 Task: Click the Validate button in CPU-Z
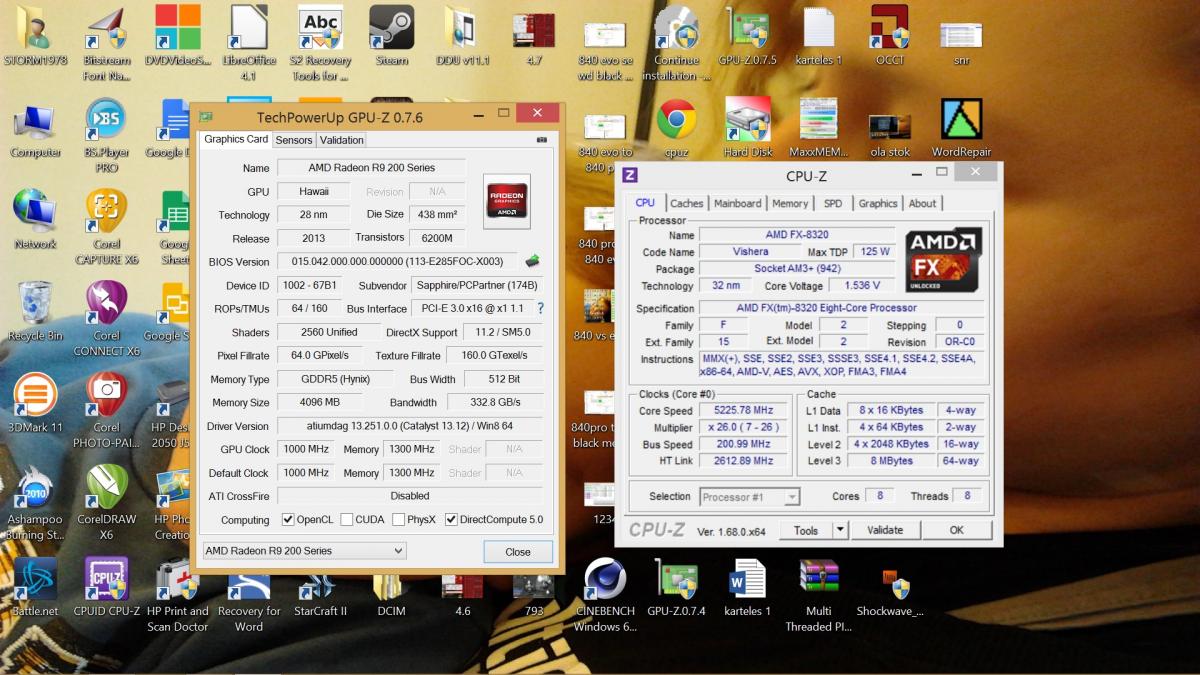885,530
